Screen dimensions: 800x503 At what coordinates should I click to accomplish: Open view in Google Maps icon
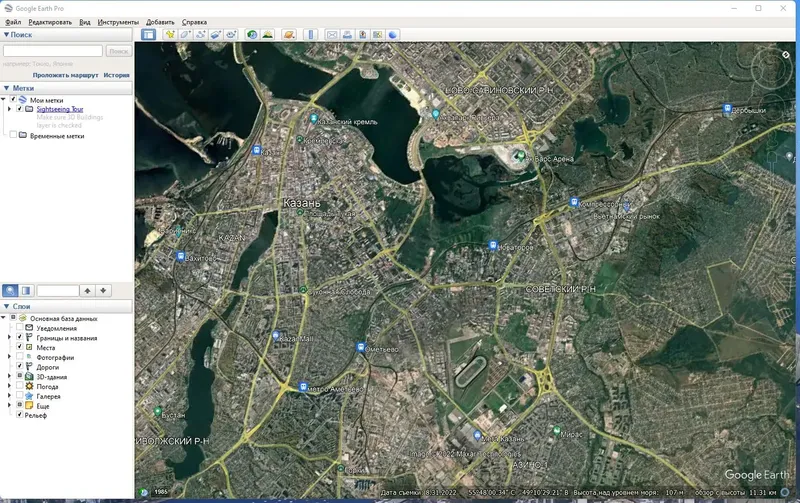pyautogui.click(x=378, y=35)
